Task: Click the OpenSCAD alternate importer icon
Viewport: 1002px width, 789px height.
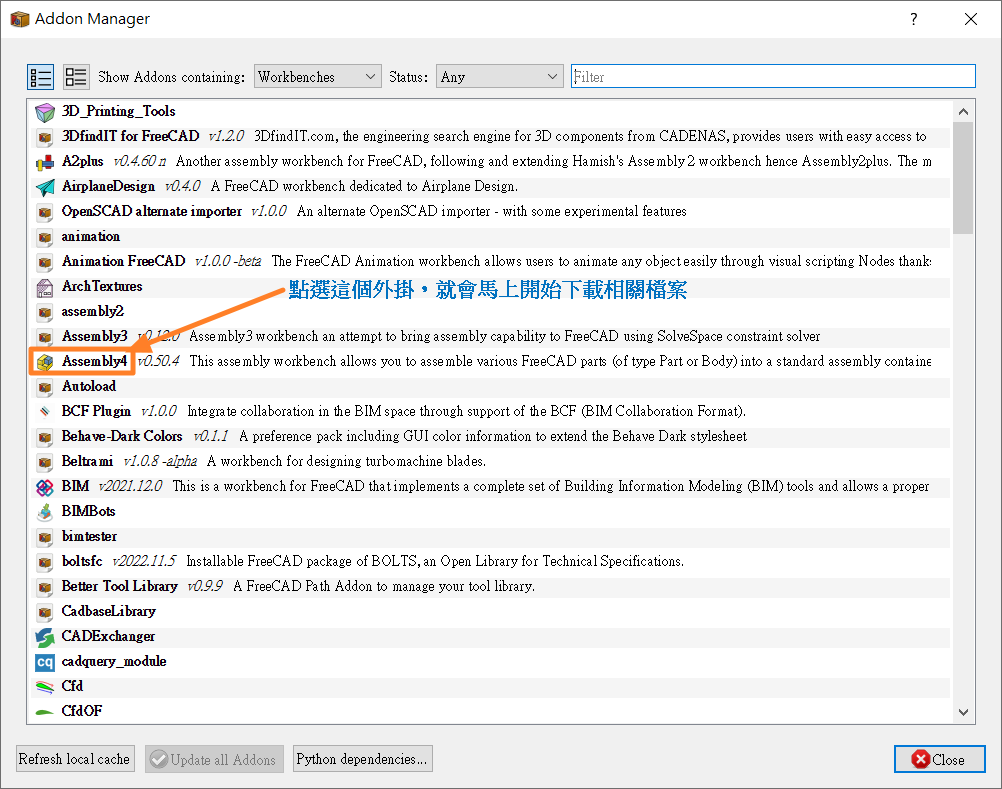Action: 45,211
